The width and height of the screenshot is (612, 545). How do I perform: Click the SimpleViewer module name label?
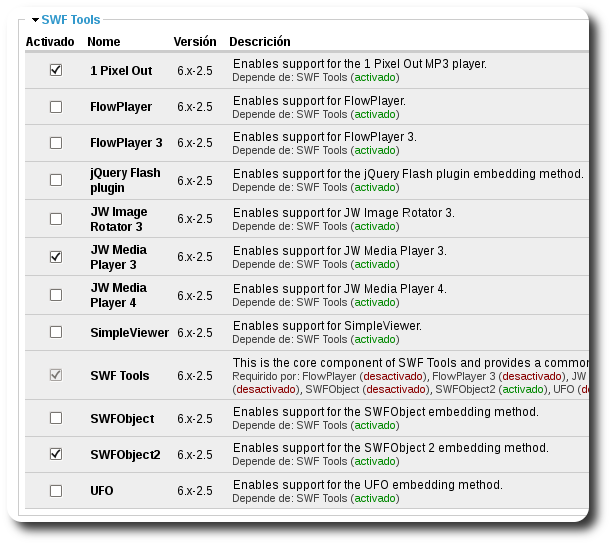pos(129,332)
